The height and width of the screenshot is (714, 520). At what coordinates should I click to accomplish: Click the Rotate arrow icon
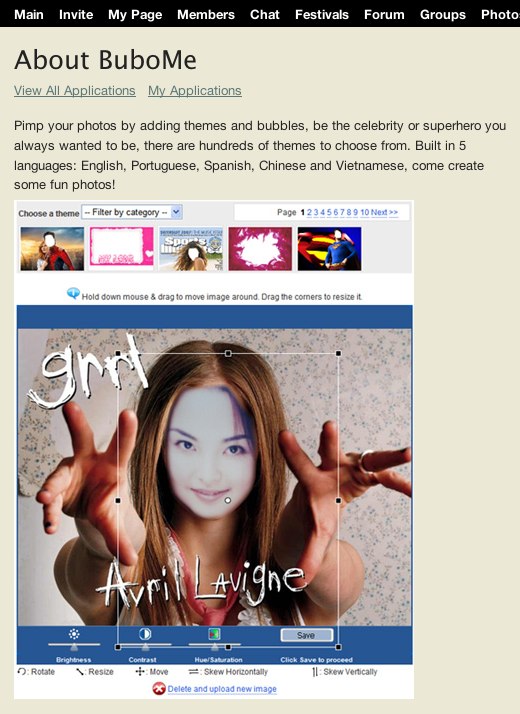[21, 672]
